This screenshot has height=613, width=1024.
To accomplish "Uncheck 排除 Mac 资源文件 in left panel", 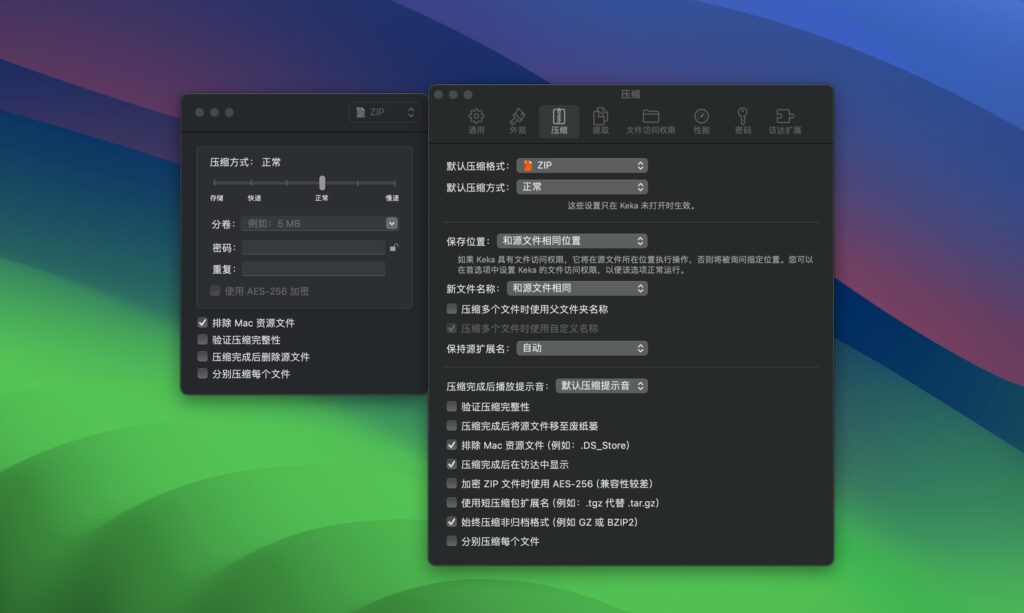I will pos(203,323).
